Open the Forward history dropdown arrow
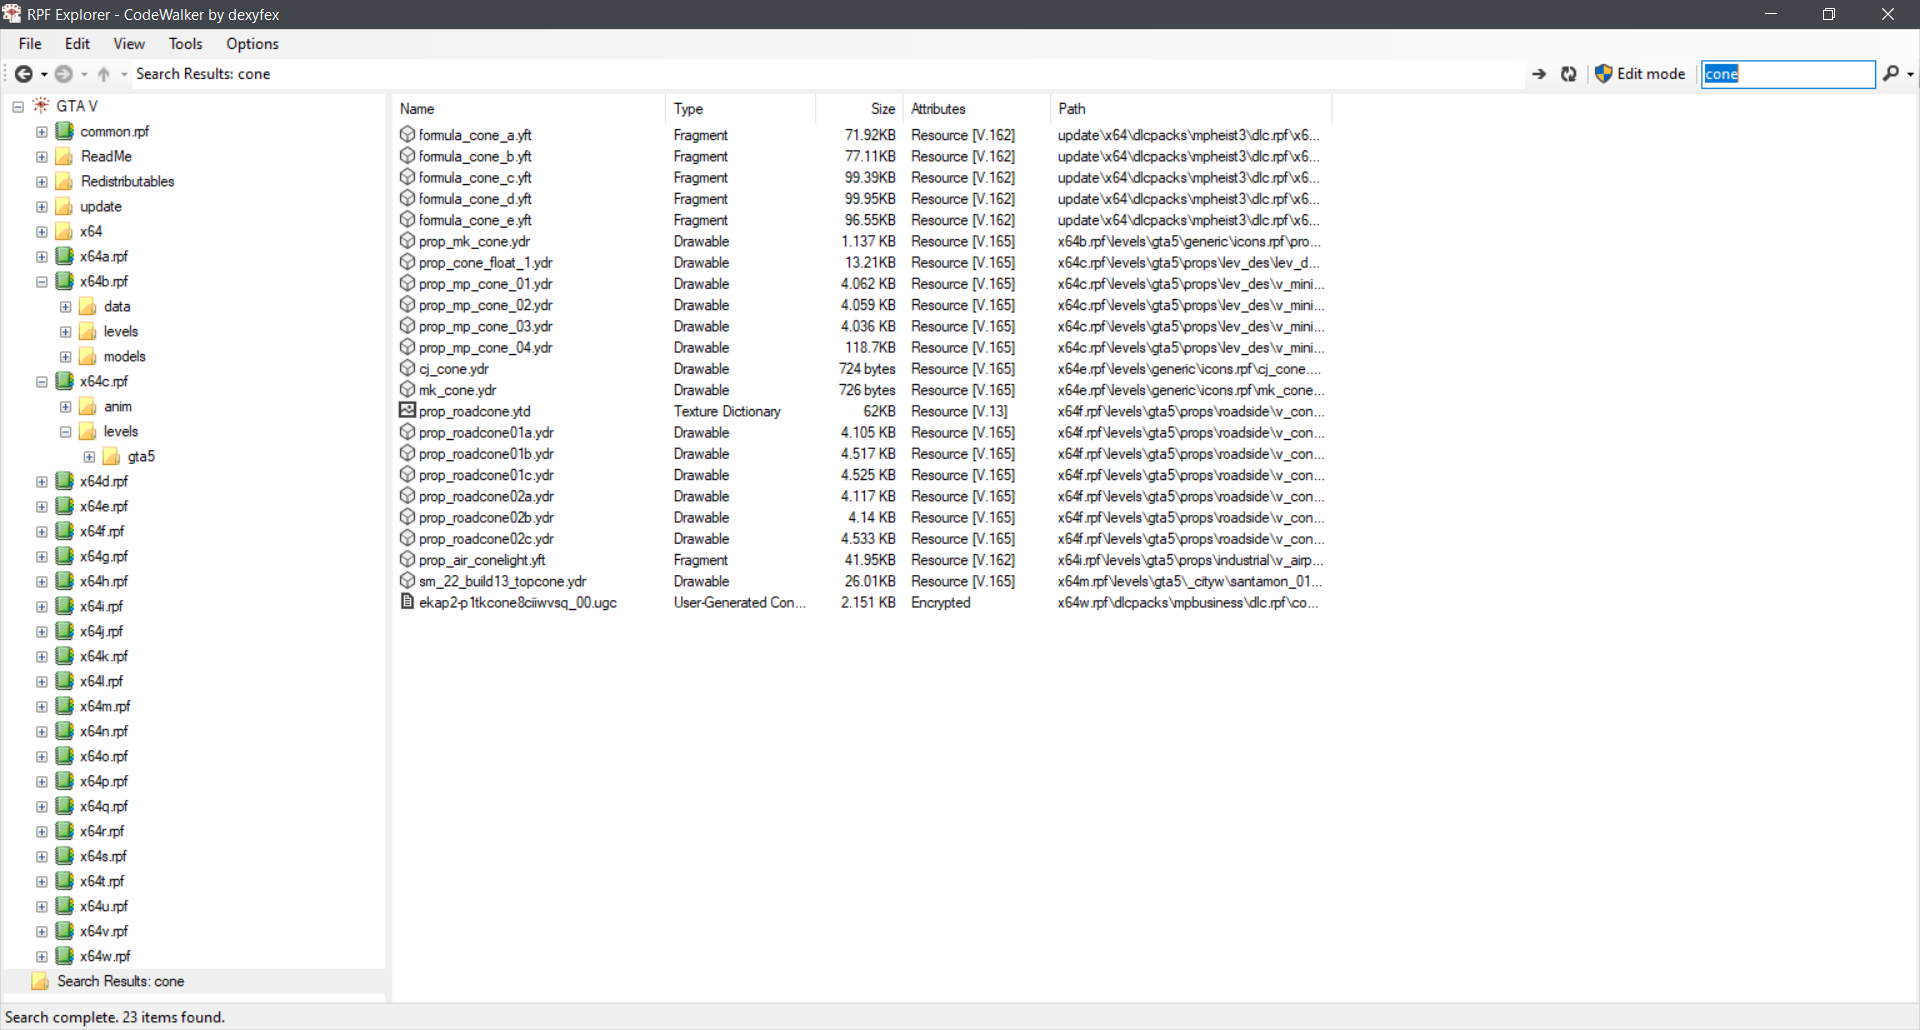 pyautogui.click(x=84, y=74)
